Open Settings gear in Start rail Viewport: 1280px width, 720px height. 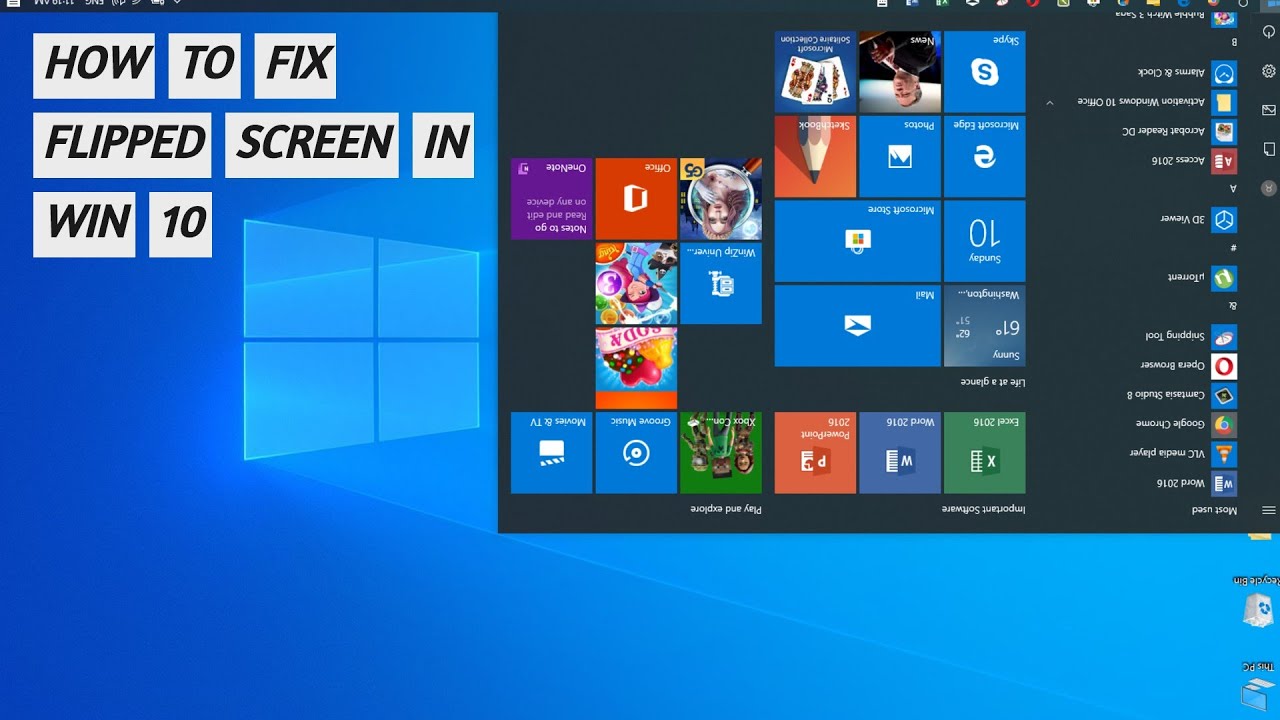click(1269, 71)
